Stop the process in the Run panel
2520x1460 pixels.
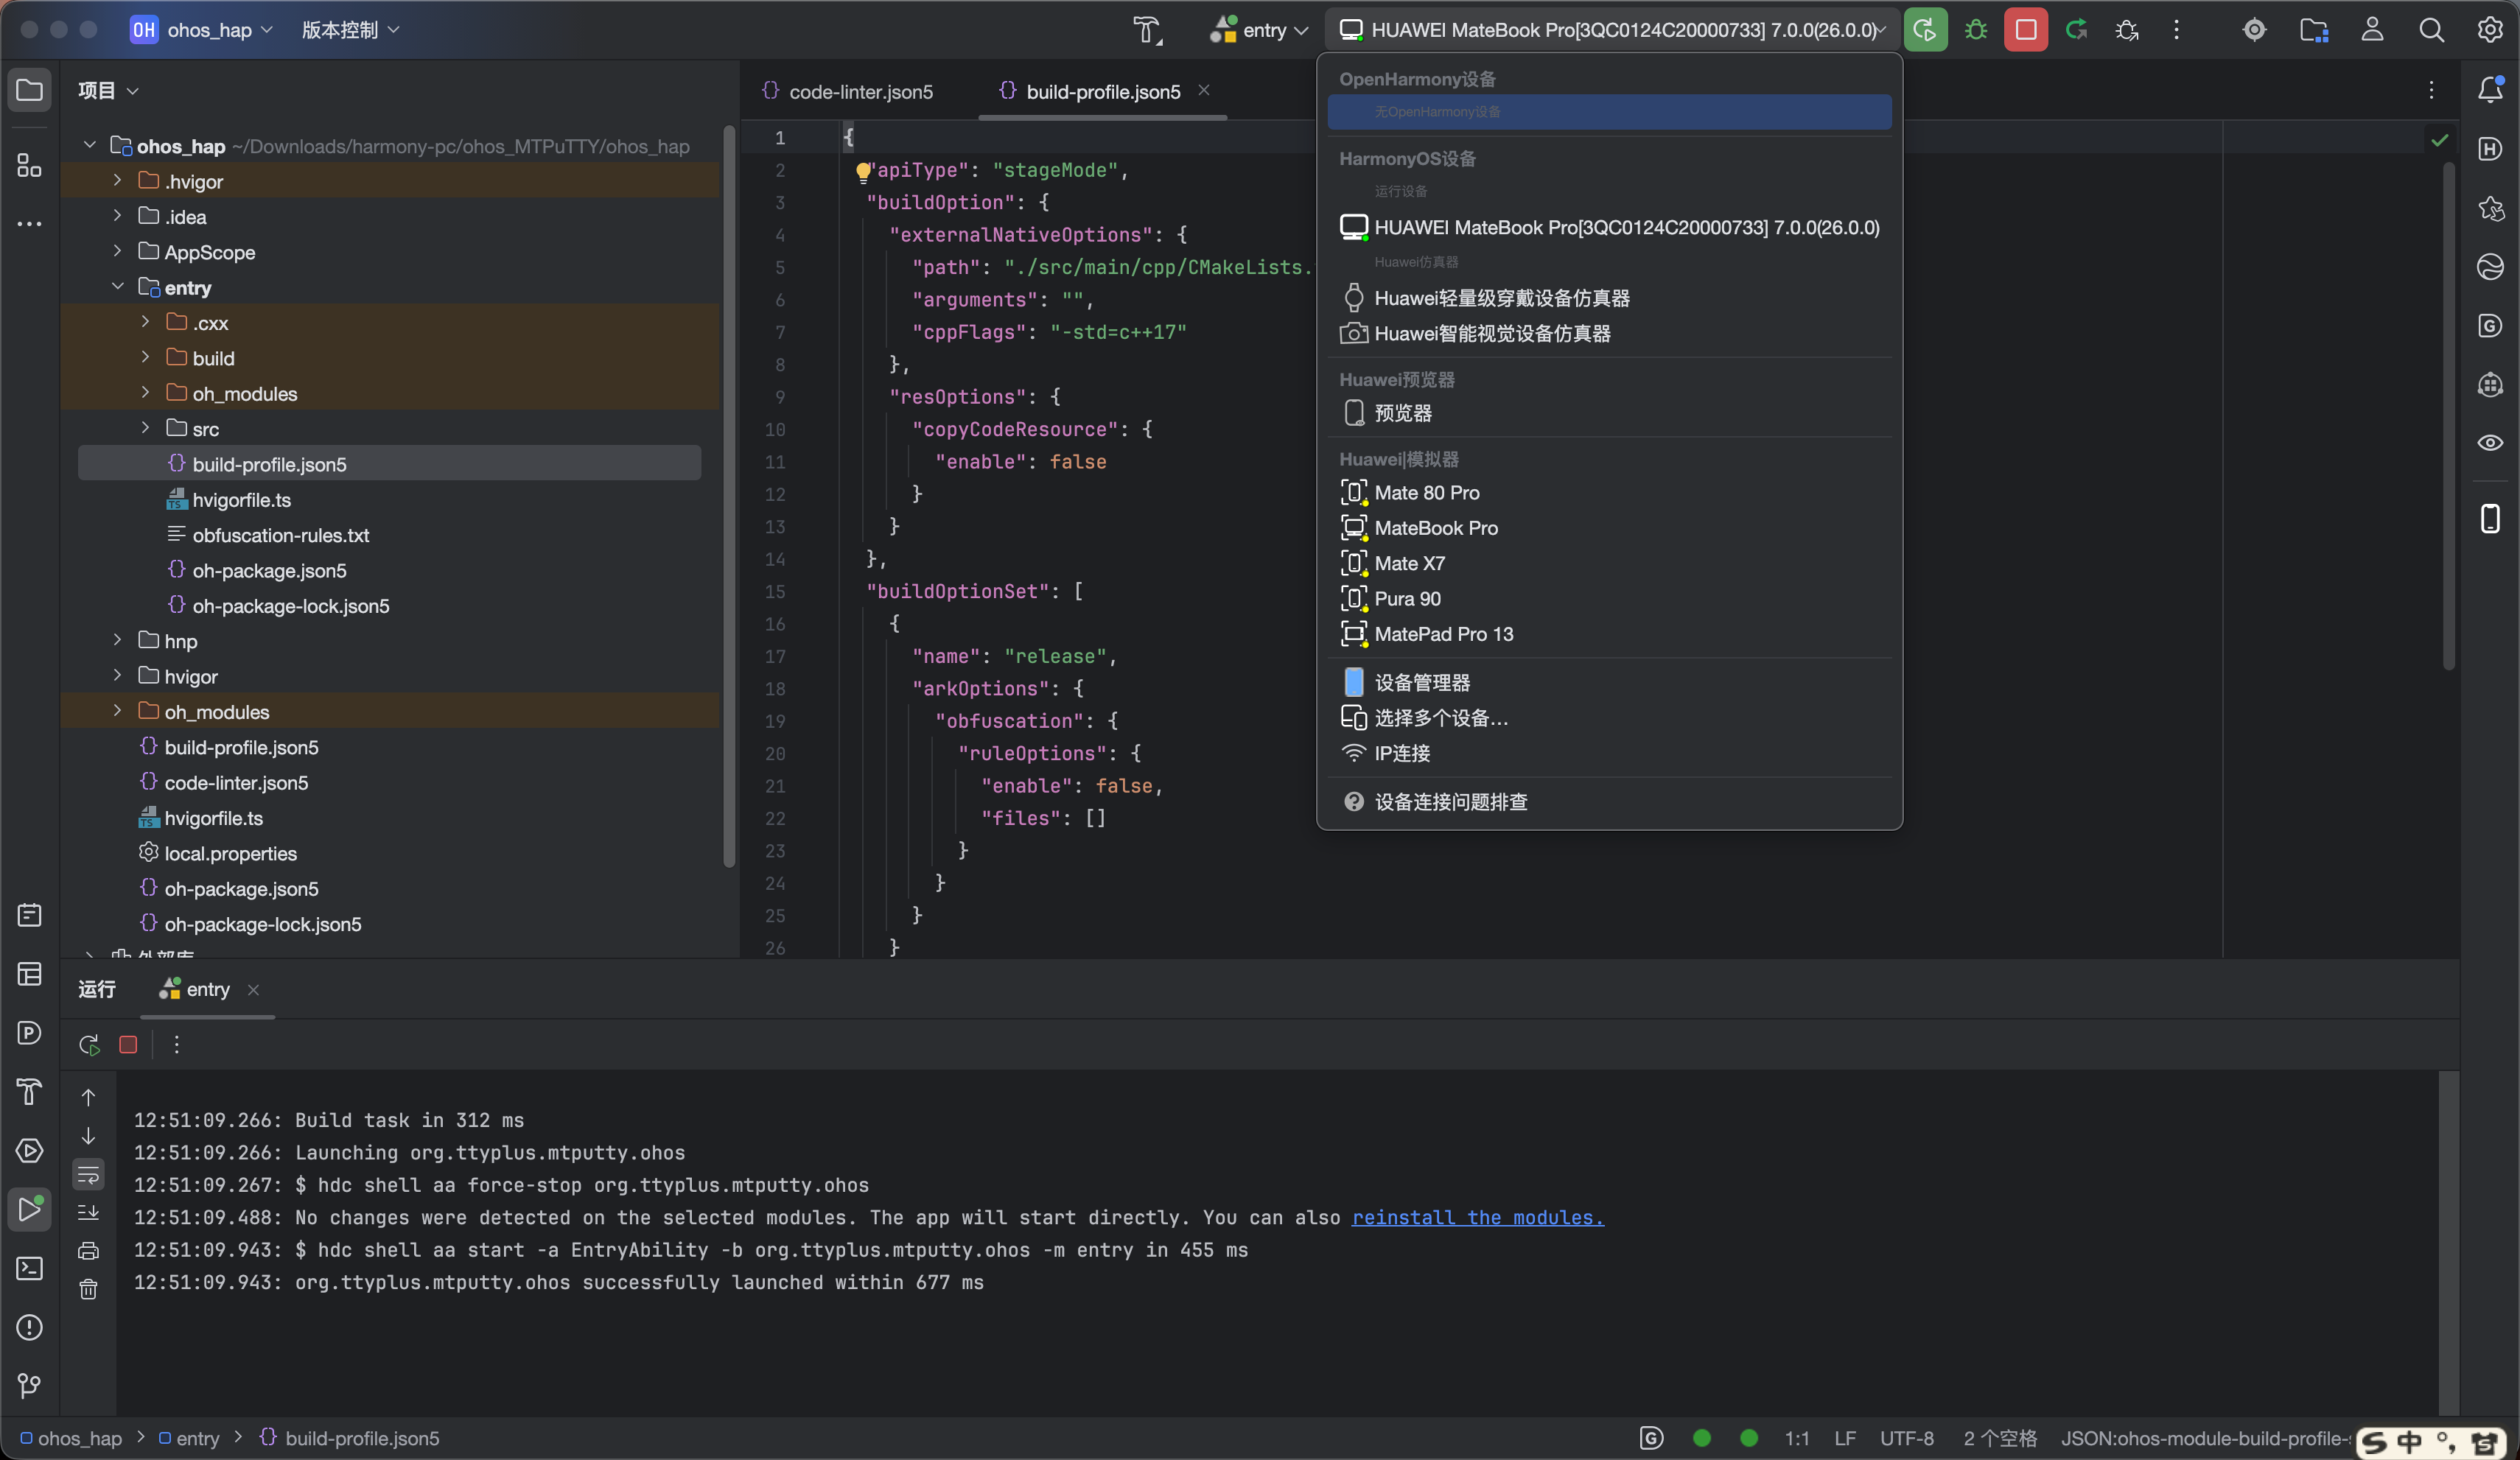pyautogui.click(x=128, y=1044)
